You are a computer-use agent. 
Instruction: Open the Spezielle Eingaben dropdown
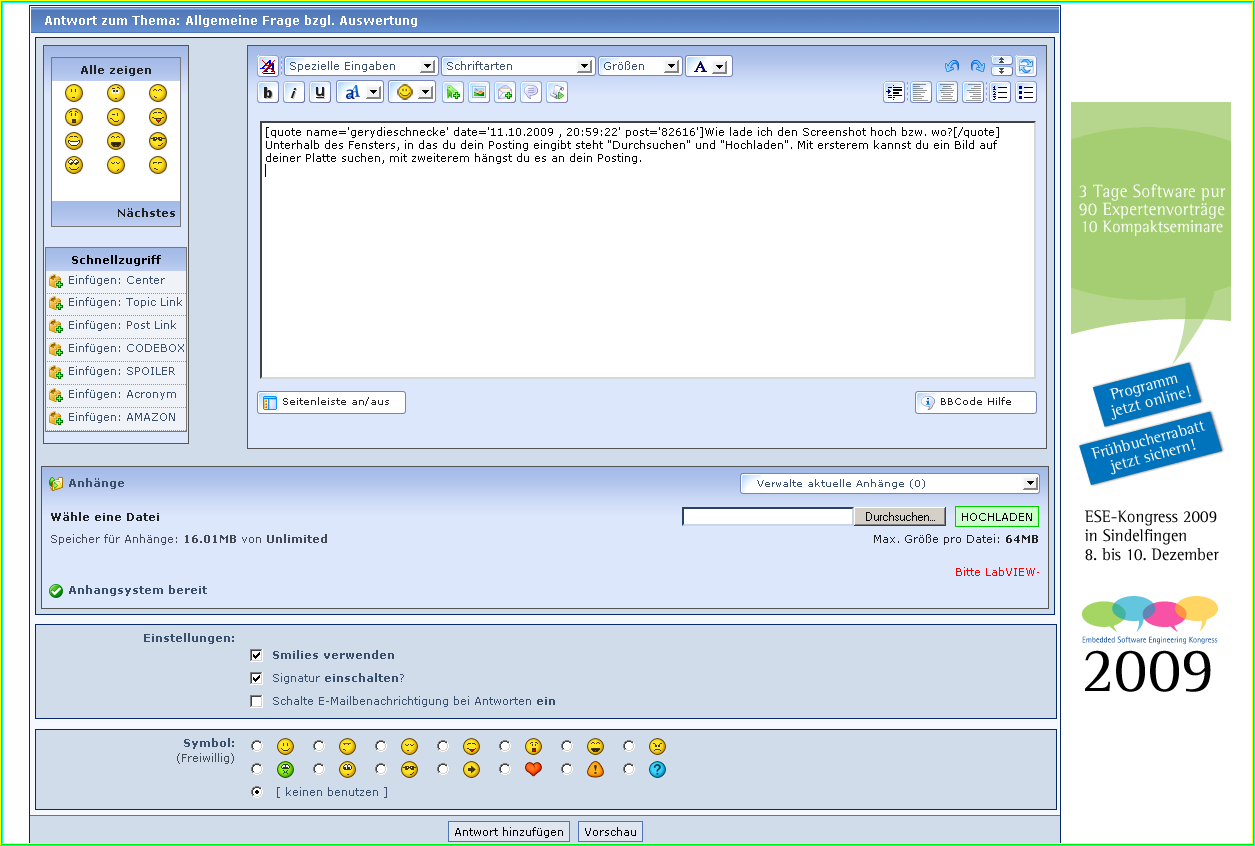(x=361, y=66)
